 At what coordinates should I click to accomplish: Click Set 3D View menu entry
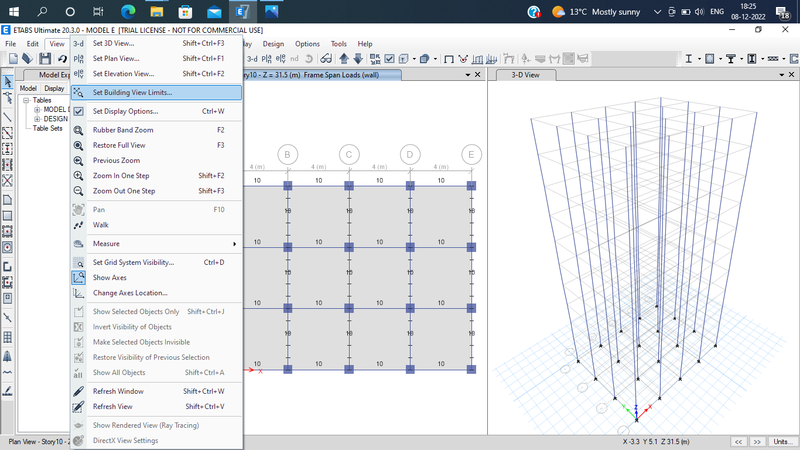(156, 43)
